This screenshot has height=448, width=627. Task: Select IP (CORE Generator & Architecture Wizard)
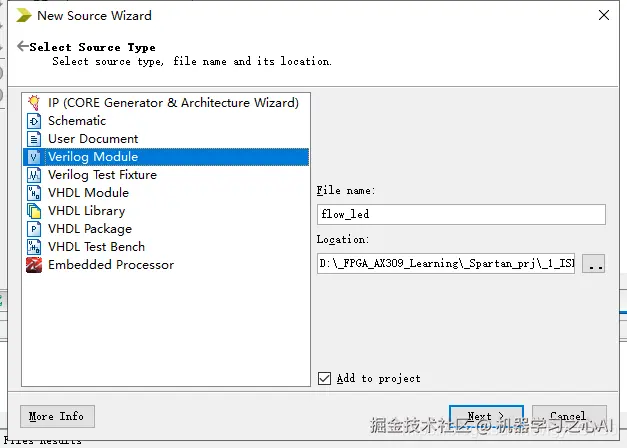pyautogui.click(x=166, y=103)
